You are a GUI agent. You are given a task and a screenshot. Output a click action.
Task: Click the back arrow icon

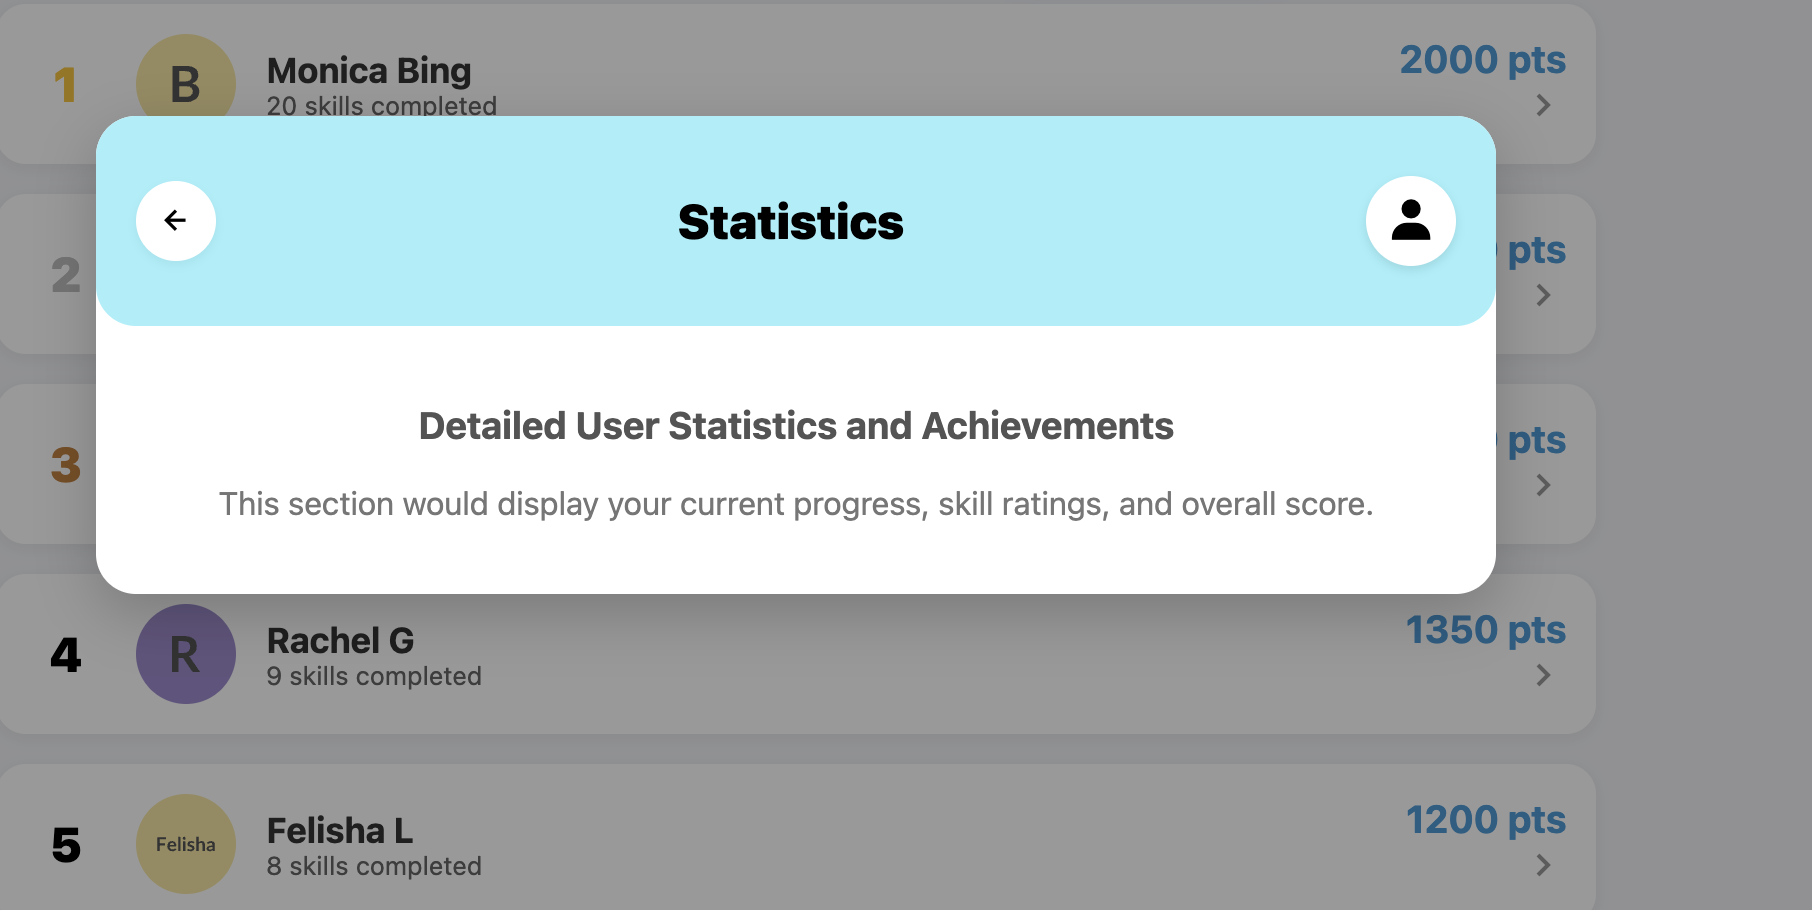pyautogui.click(x=176, y=220)
